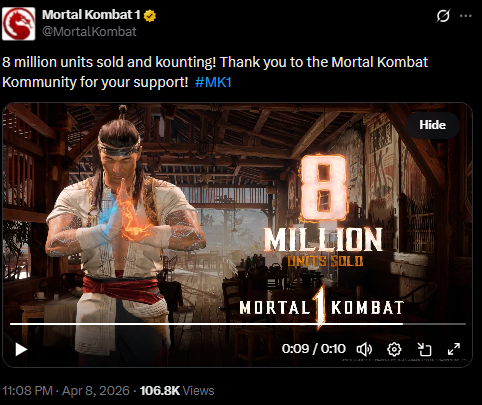The width and height of the screenshot is (482, 405).
Task: Click the 11:08 PM Apr 8, 2026 timestamp
Action: [x=66, y=391]
